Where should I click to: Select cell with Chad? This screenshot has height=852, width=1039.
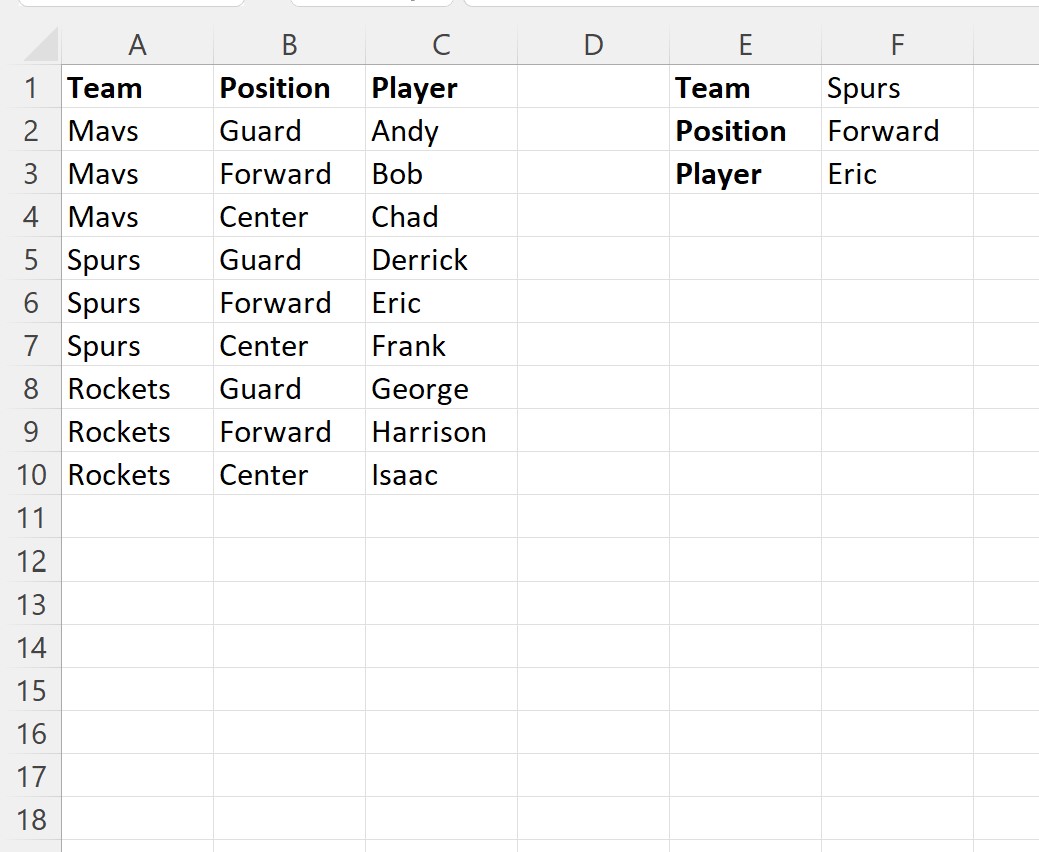(441, 217)
